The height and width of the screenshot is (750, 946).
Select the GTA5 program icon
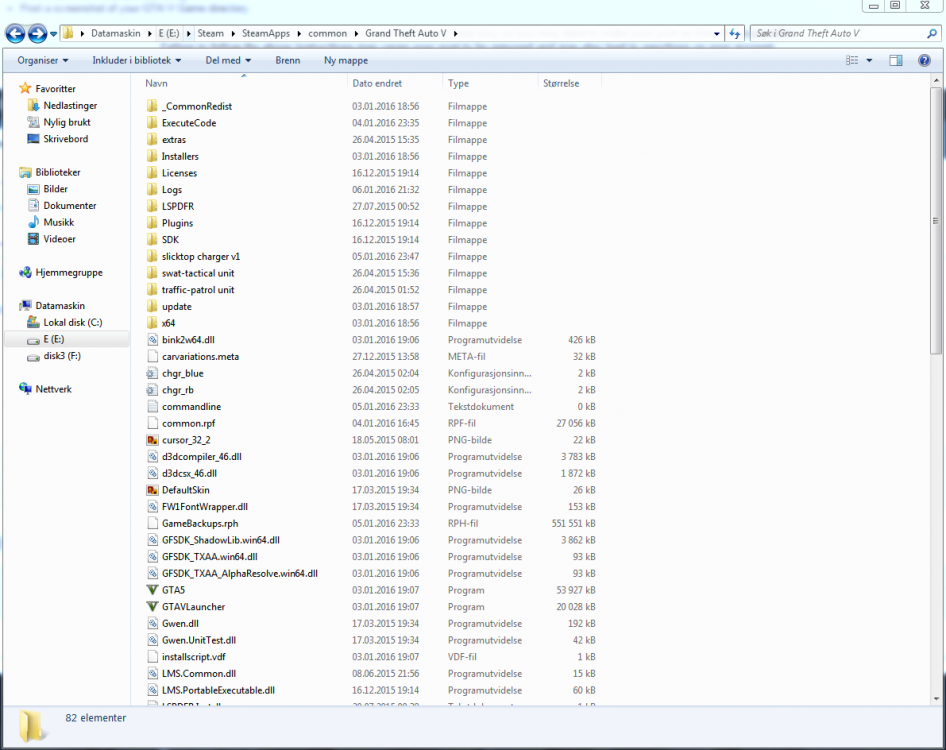(x=153, y=590)
